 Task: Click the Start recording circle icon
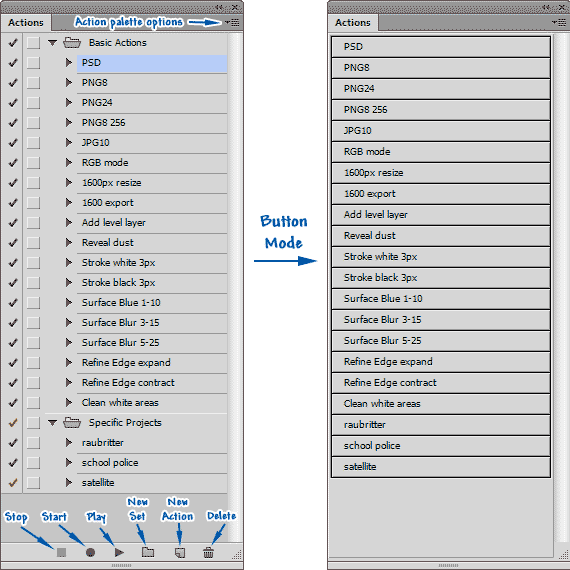pyautogui.click(x=90, y=553)
